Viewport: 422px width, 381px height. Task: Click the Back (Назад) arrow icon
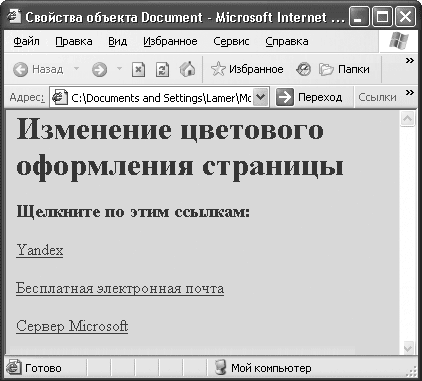click(x=21, y=70)
